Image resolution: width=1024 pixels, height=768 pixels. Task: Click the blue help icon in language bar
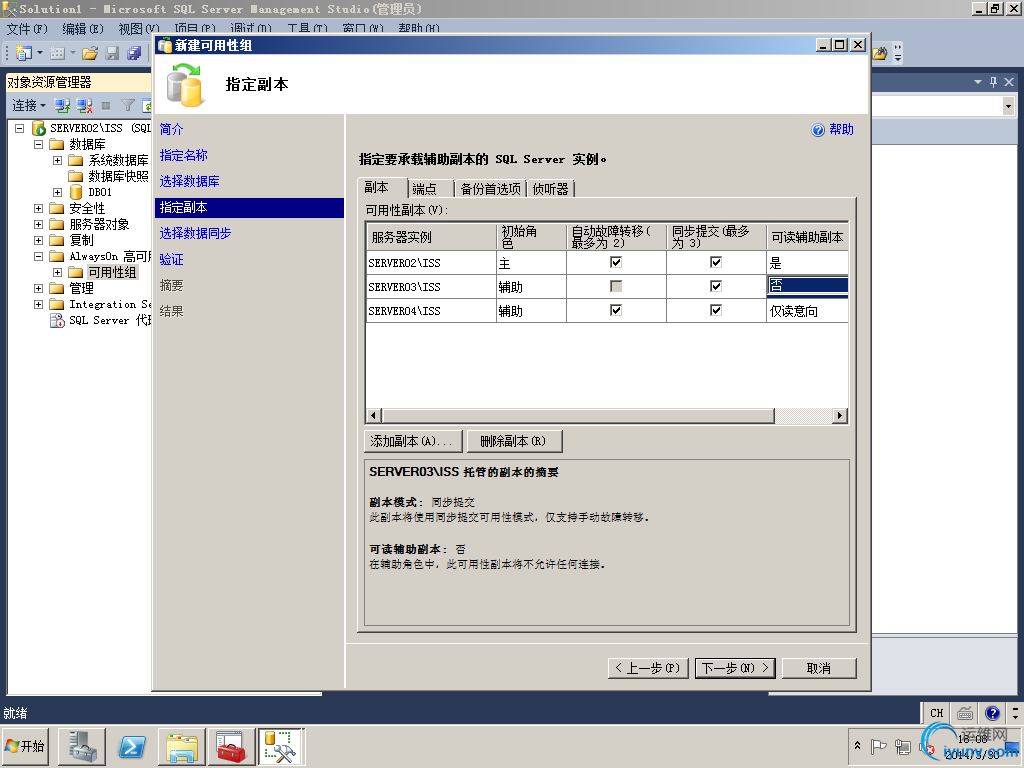pos(992,713)
